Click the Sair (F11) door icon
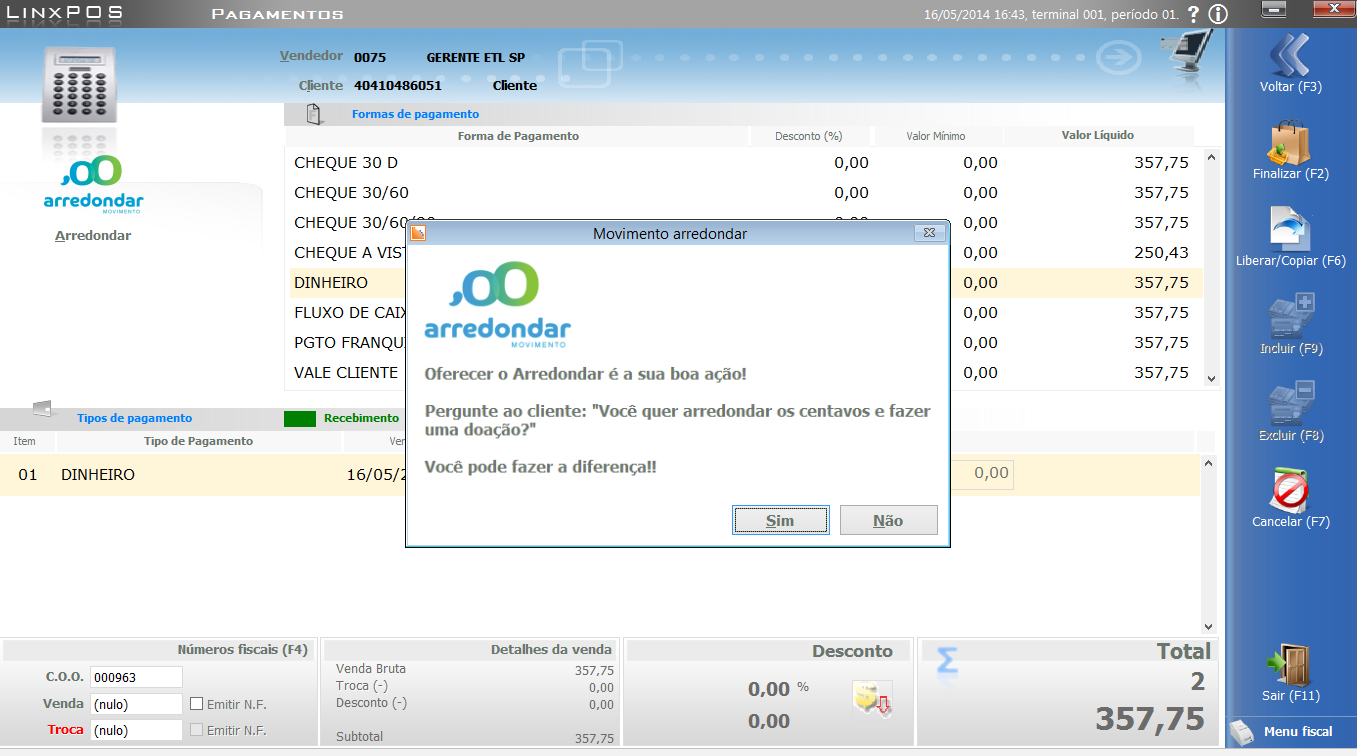This screenshot has width=1357, height=756. [x=1290, y=664]
